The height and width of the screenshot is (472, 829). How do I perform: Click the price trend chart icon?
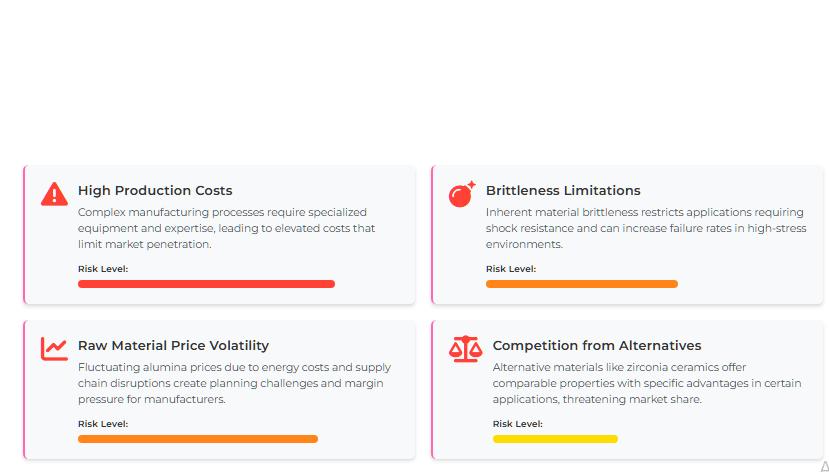(54, 349)
